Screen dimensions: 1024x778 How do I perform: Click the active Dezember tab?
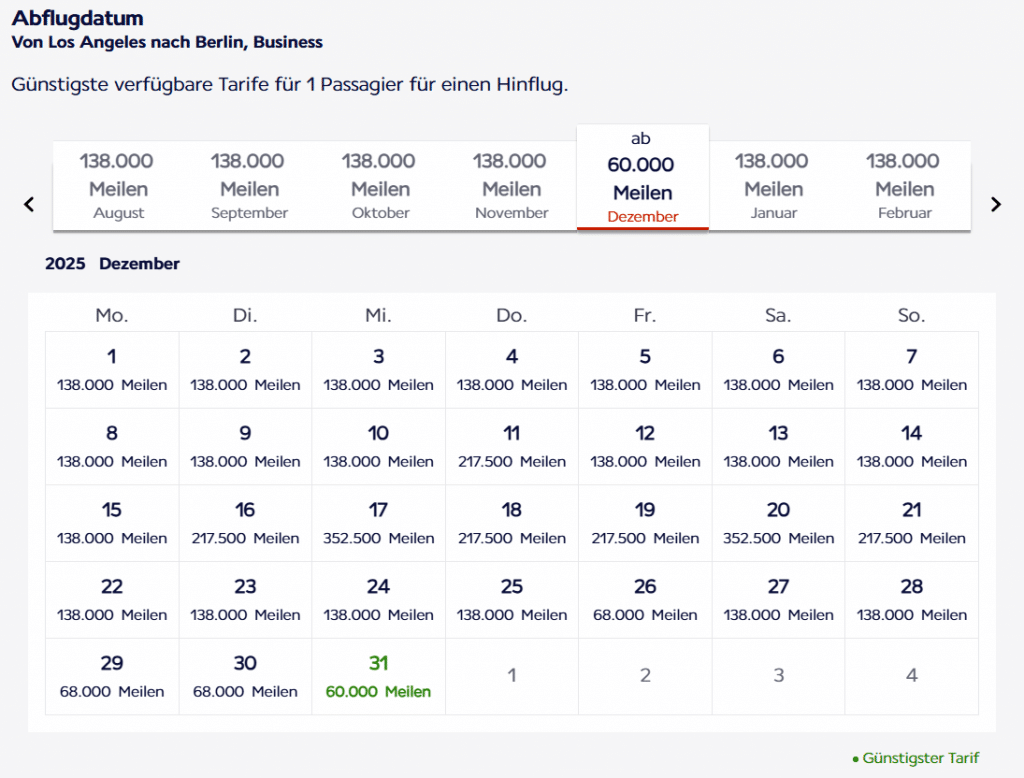643,178
